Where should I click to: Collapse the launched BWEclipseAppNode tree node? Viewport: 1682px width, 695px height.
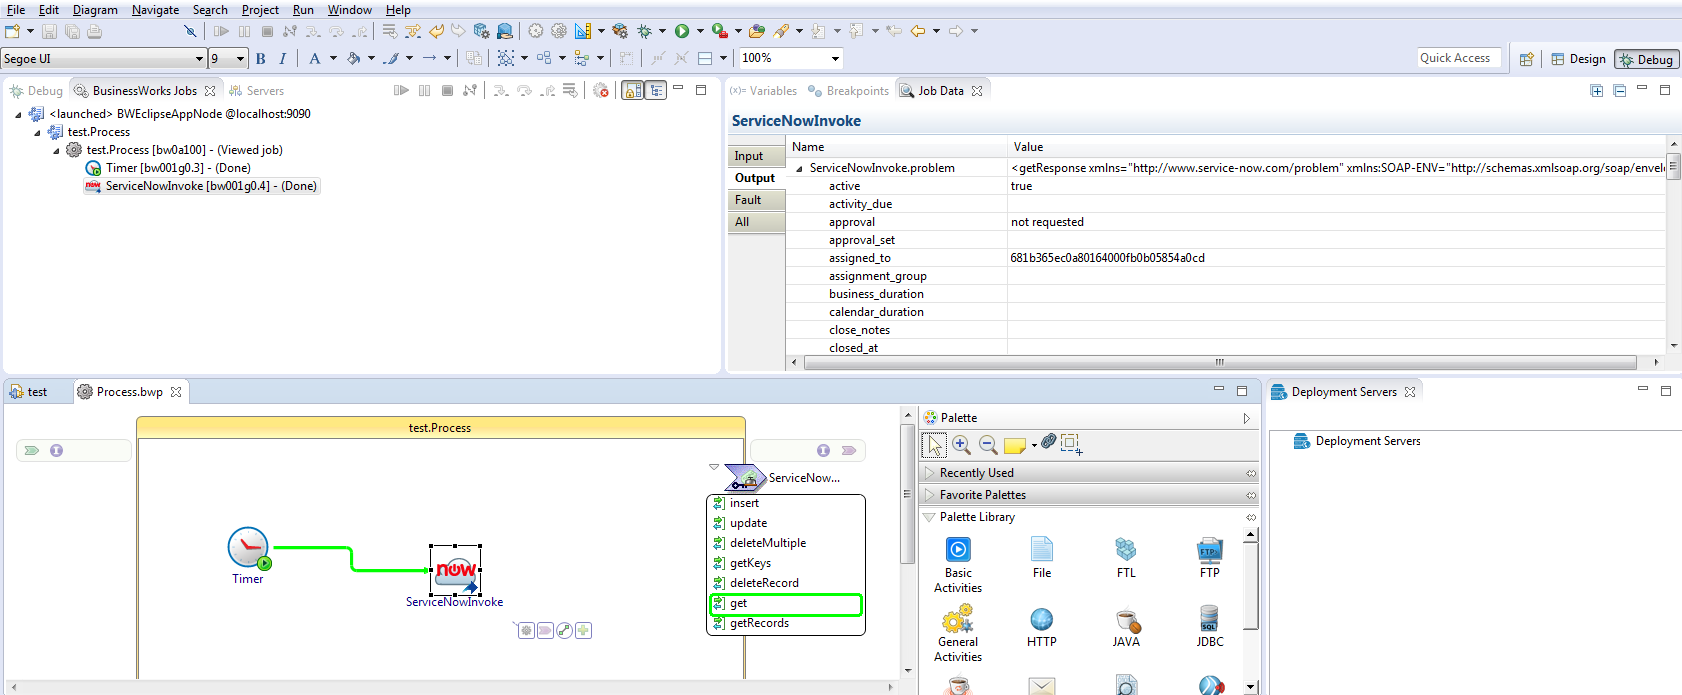pyautogui.click(x=18, y=115)
